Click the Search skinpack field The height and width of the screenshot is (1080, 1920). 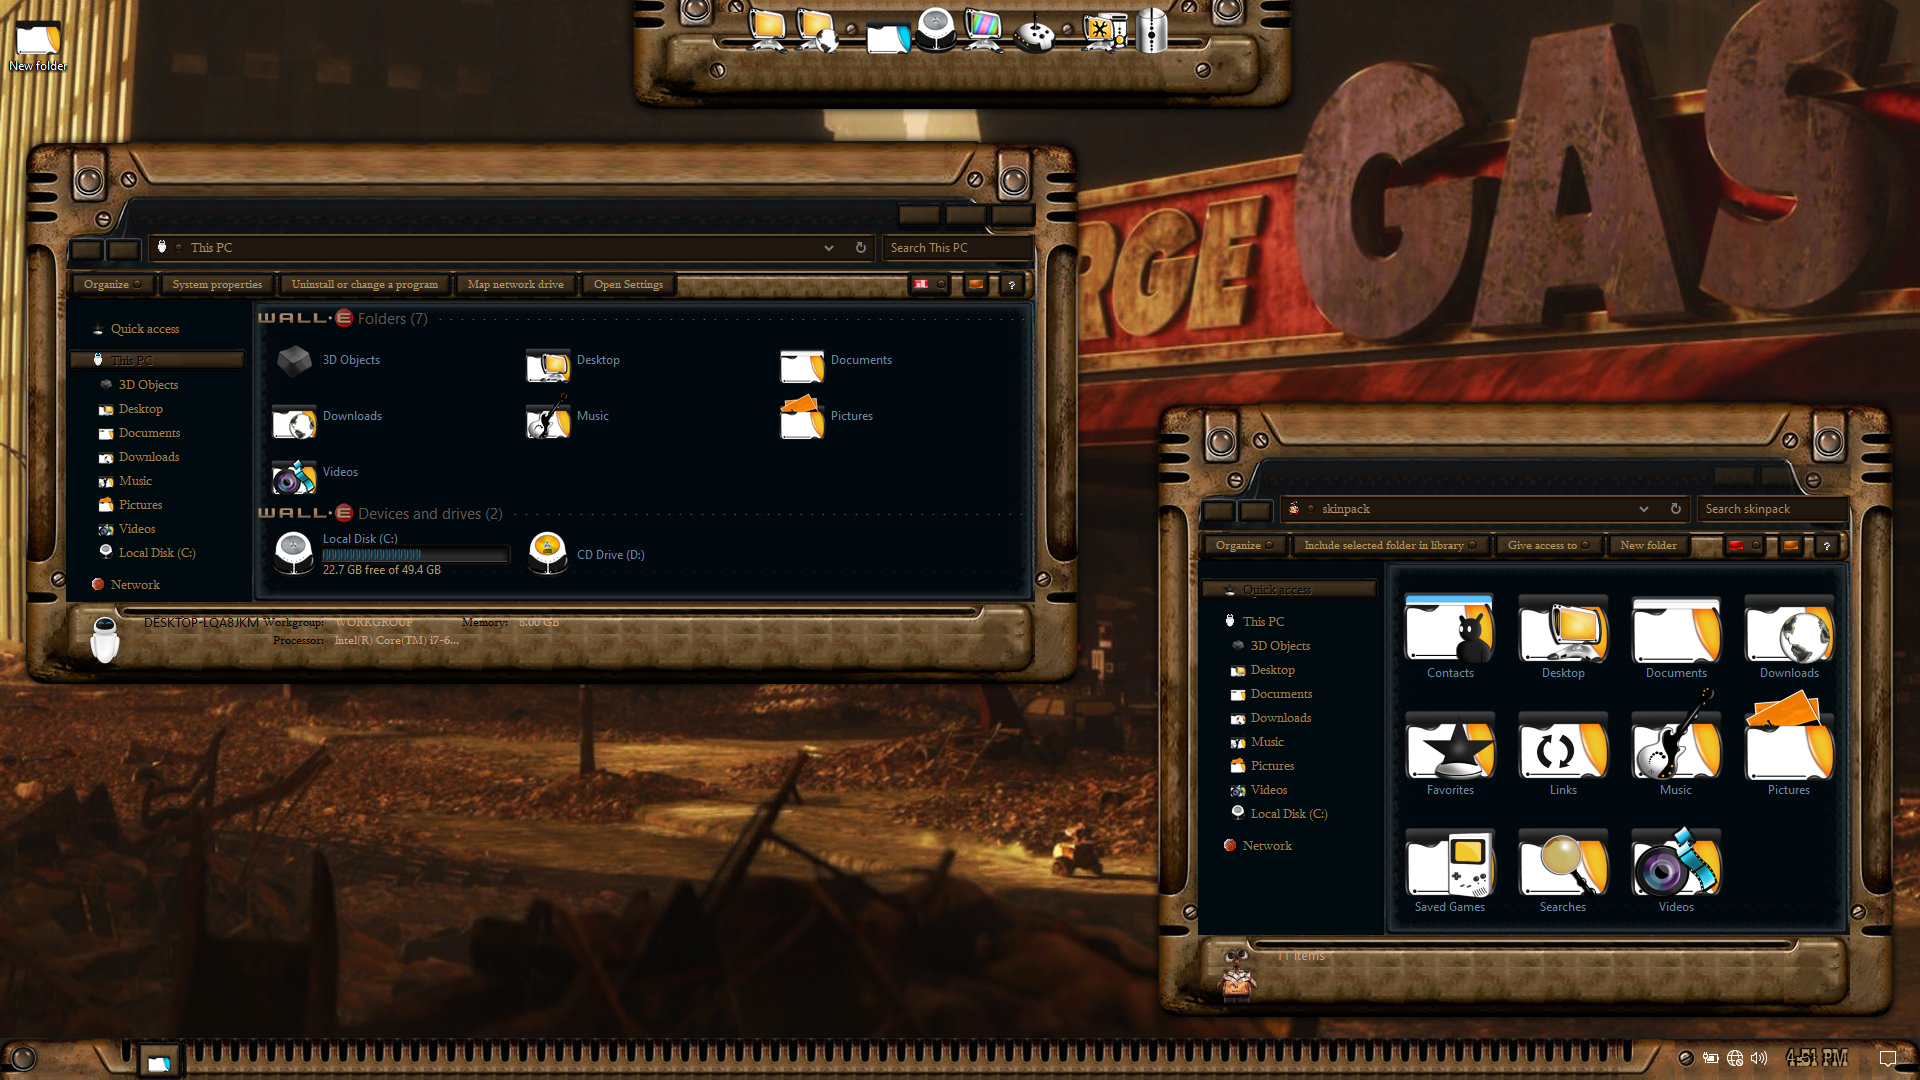coord(1770,509)
